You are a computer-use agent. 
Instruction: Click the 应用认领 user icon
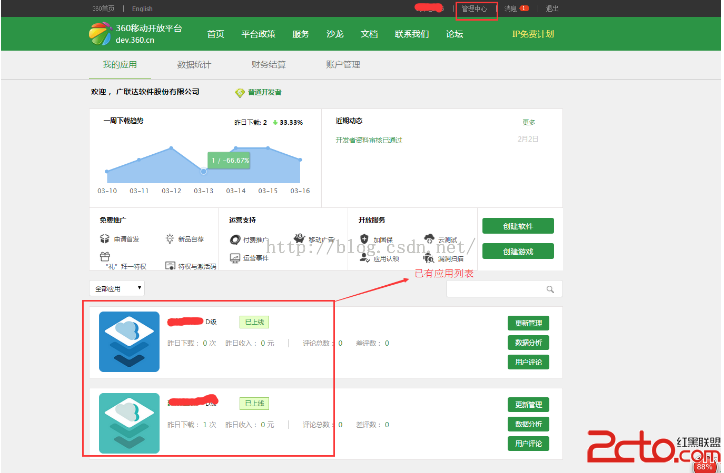(x=365, y=258)
